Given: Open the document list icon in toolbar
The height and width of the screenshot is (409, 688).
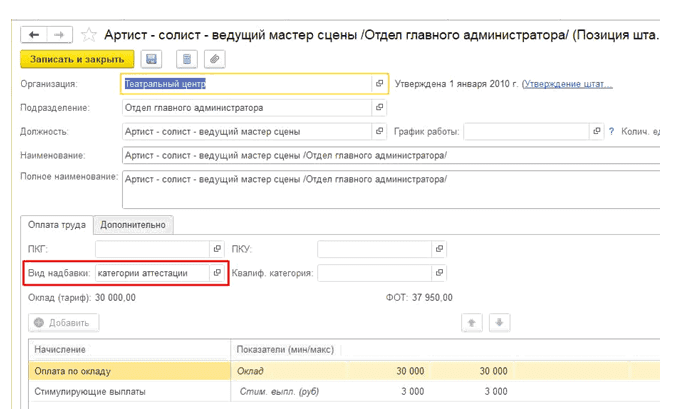Looking at the screenshot, I should click(x=187, y=59).
